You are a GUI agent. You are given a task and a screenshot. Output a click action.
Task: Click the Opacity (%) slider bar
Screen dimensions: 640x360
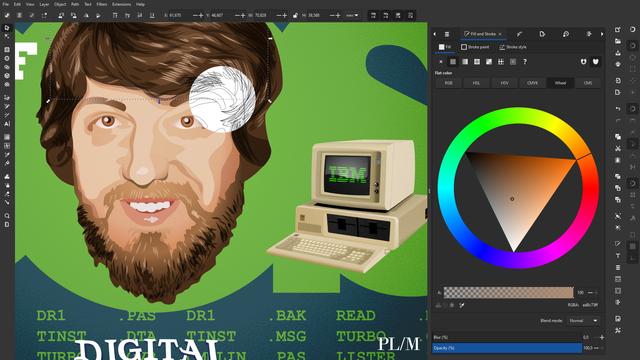pos(507,348)
